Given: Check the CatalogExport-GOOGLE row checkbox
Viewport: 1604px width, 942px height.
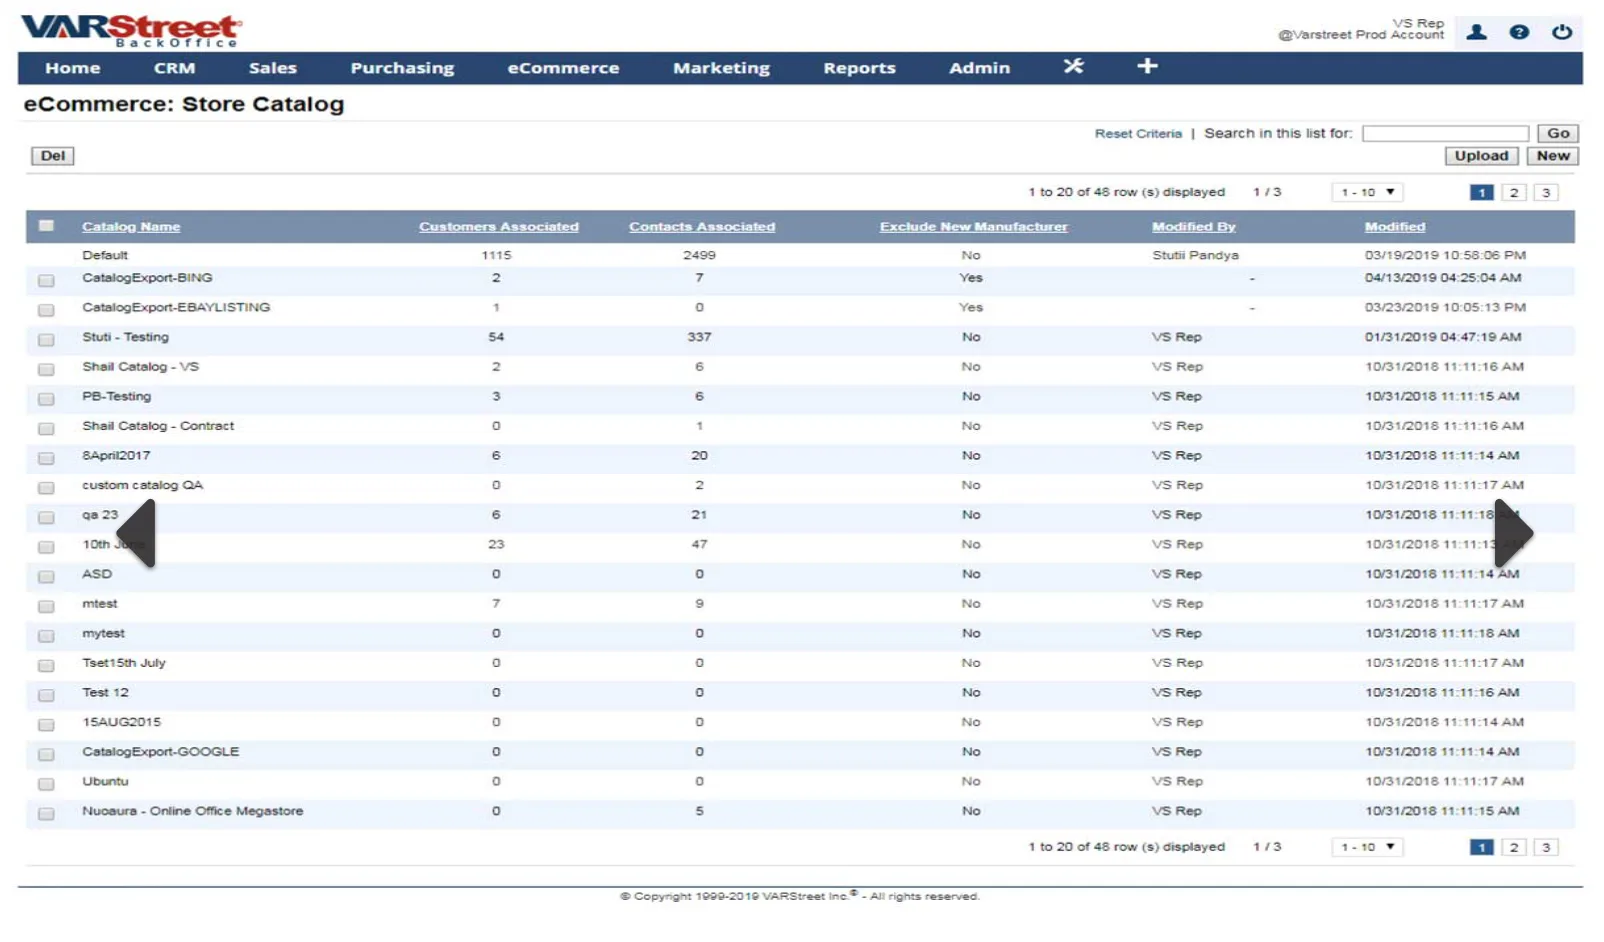Looking at the screenshot, I should click(x=46, y=755).
